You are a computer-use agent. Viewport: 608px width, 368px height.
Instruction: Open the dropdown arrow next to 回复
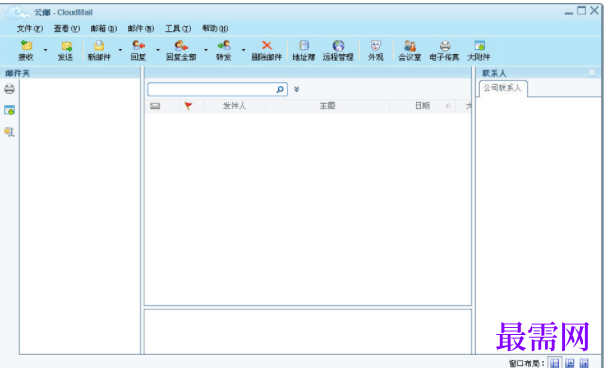158,50
